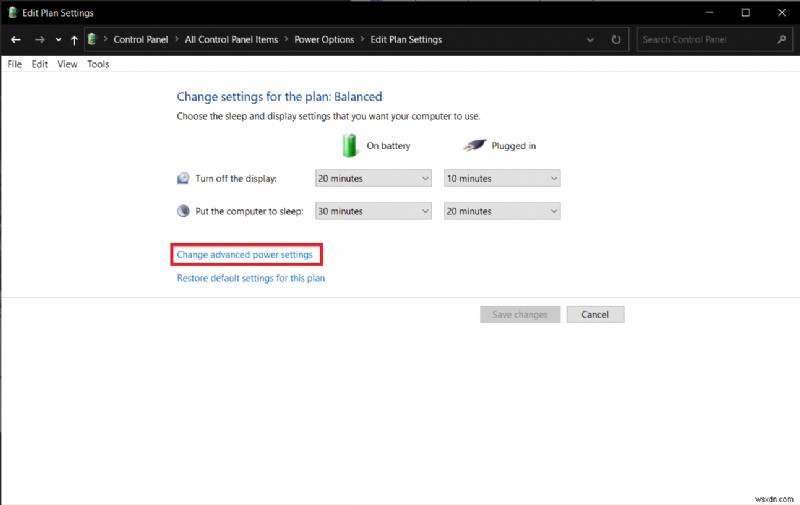Select the Edit Plan Settings breadcrumb
Viewport: 800px width, 505px height.
[x=406, y=40]
